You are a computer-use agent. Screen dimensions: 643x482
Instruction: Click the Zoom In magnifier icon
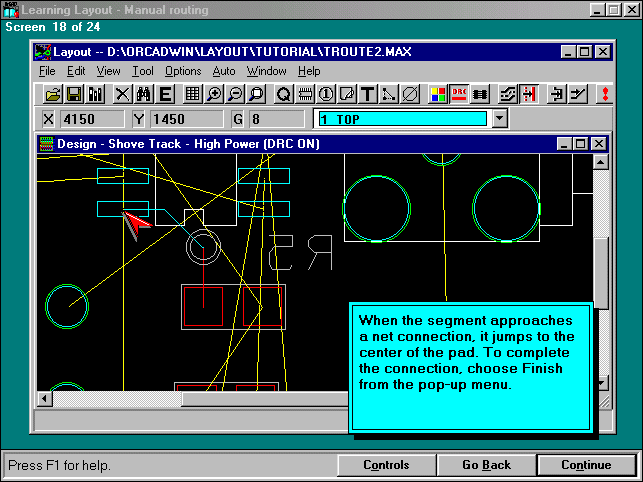click(x=214, y=94)
